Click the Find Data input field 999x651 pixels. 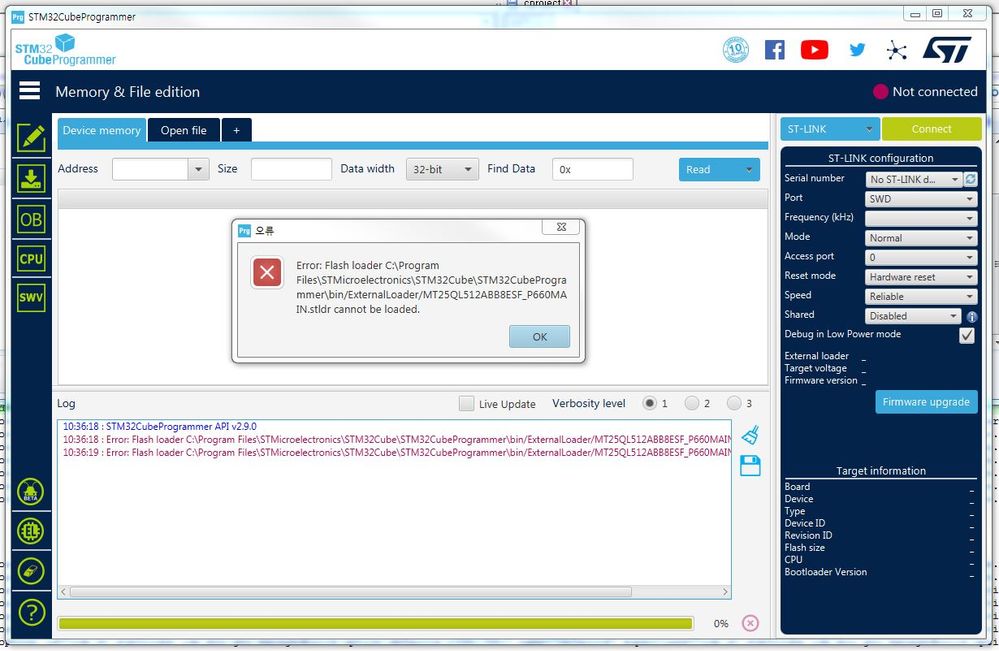coord(593,169)
